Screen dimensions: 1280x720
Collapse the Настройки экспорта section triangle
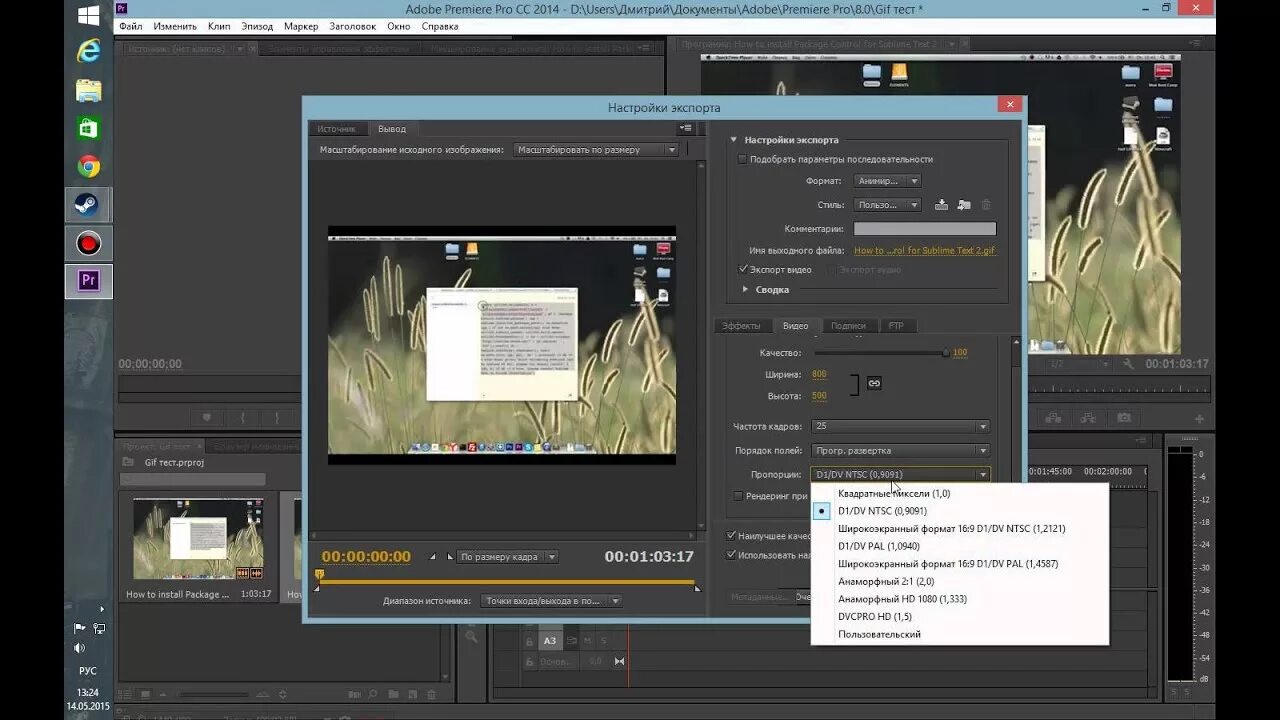tap(733, 140)
